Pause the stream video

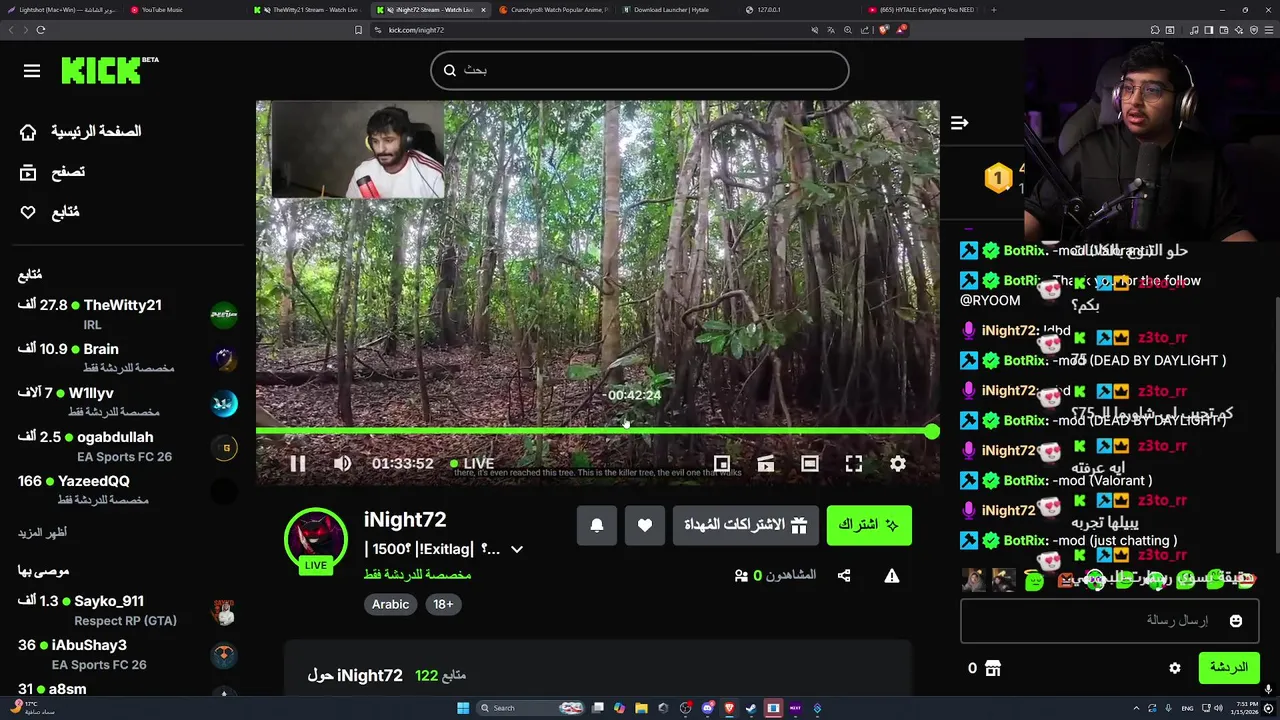click(297, 463)
